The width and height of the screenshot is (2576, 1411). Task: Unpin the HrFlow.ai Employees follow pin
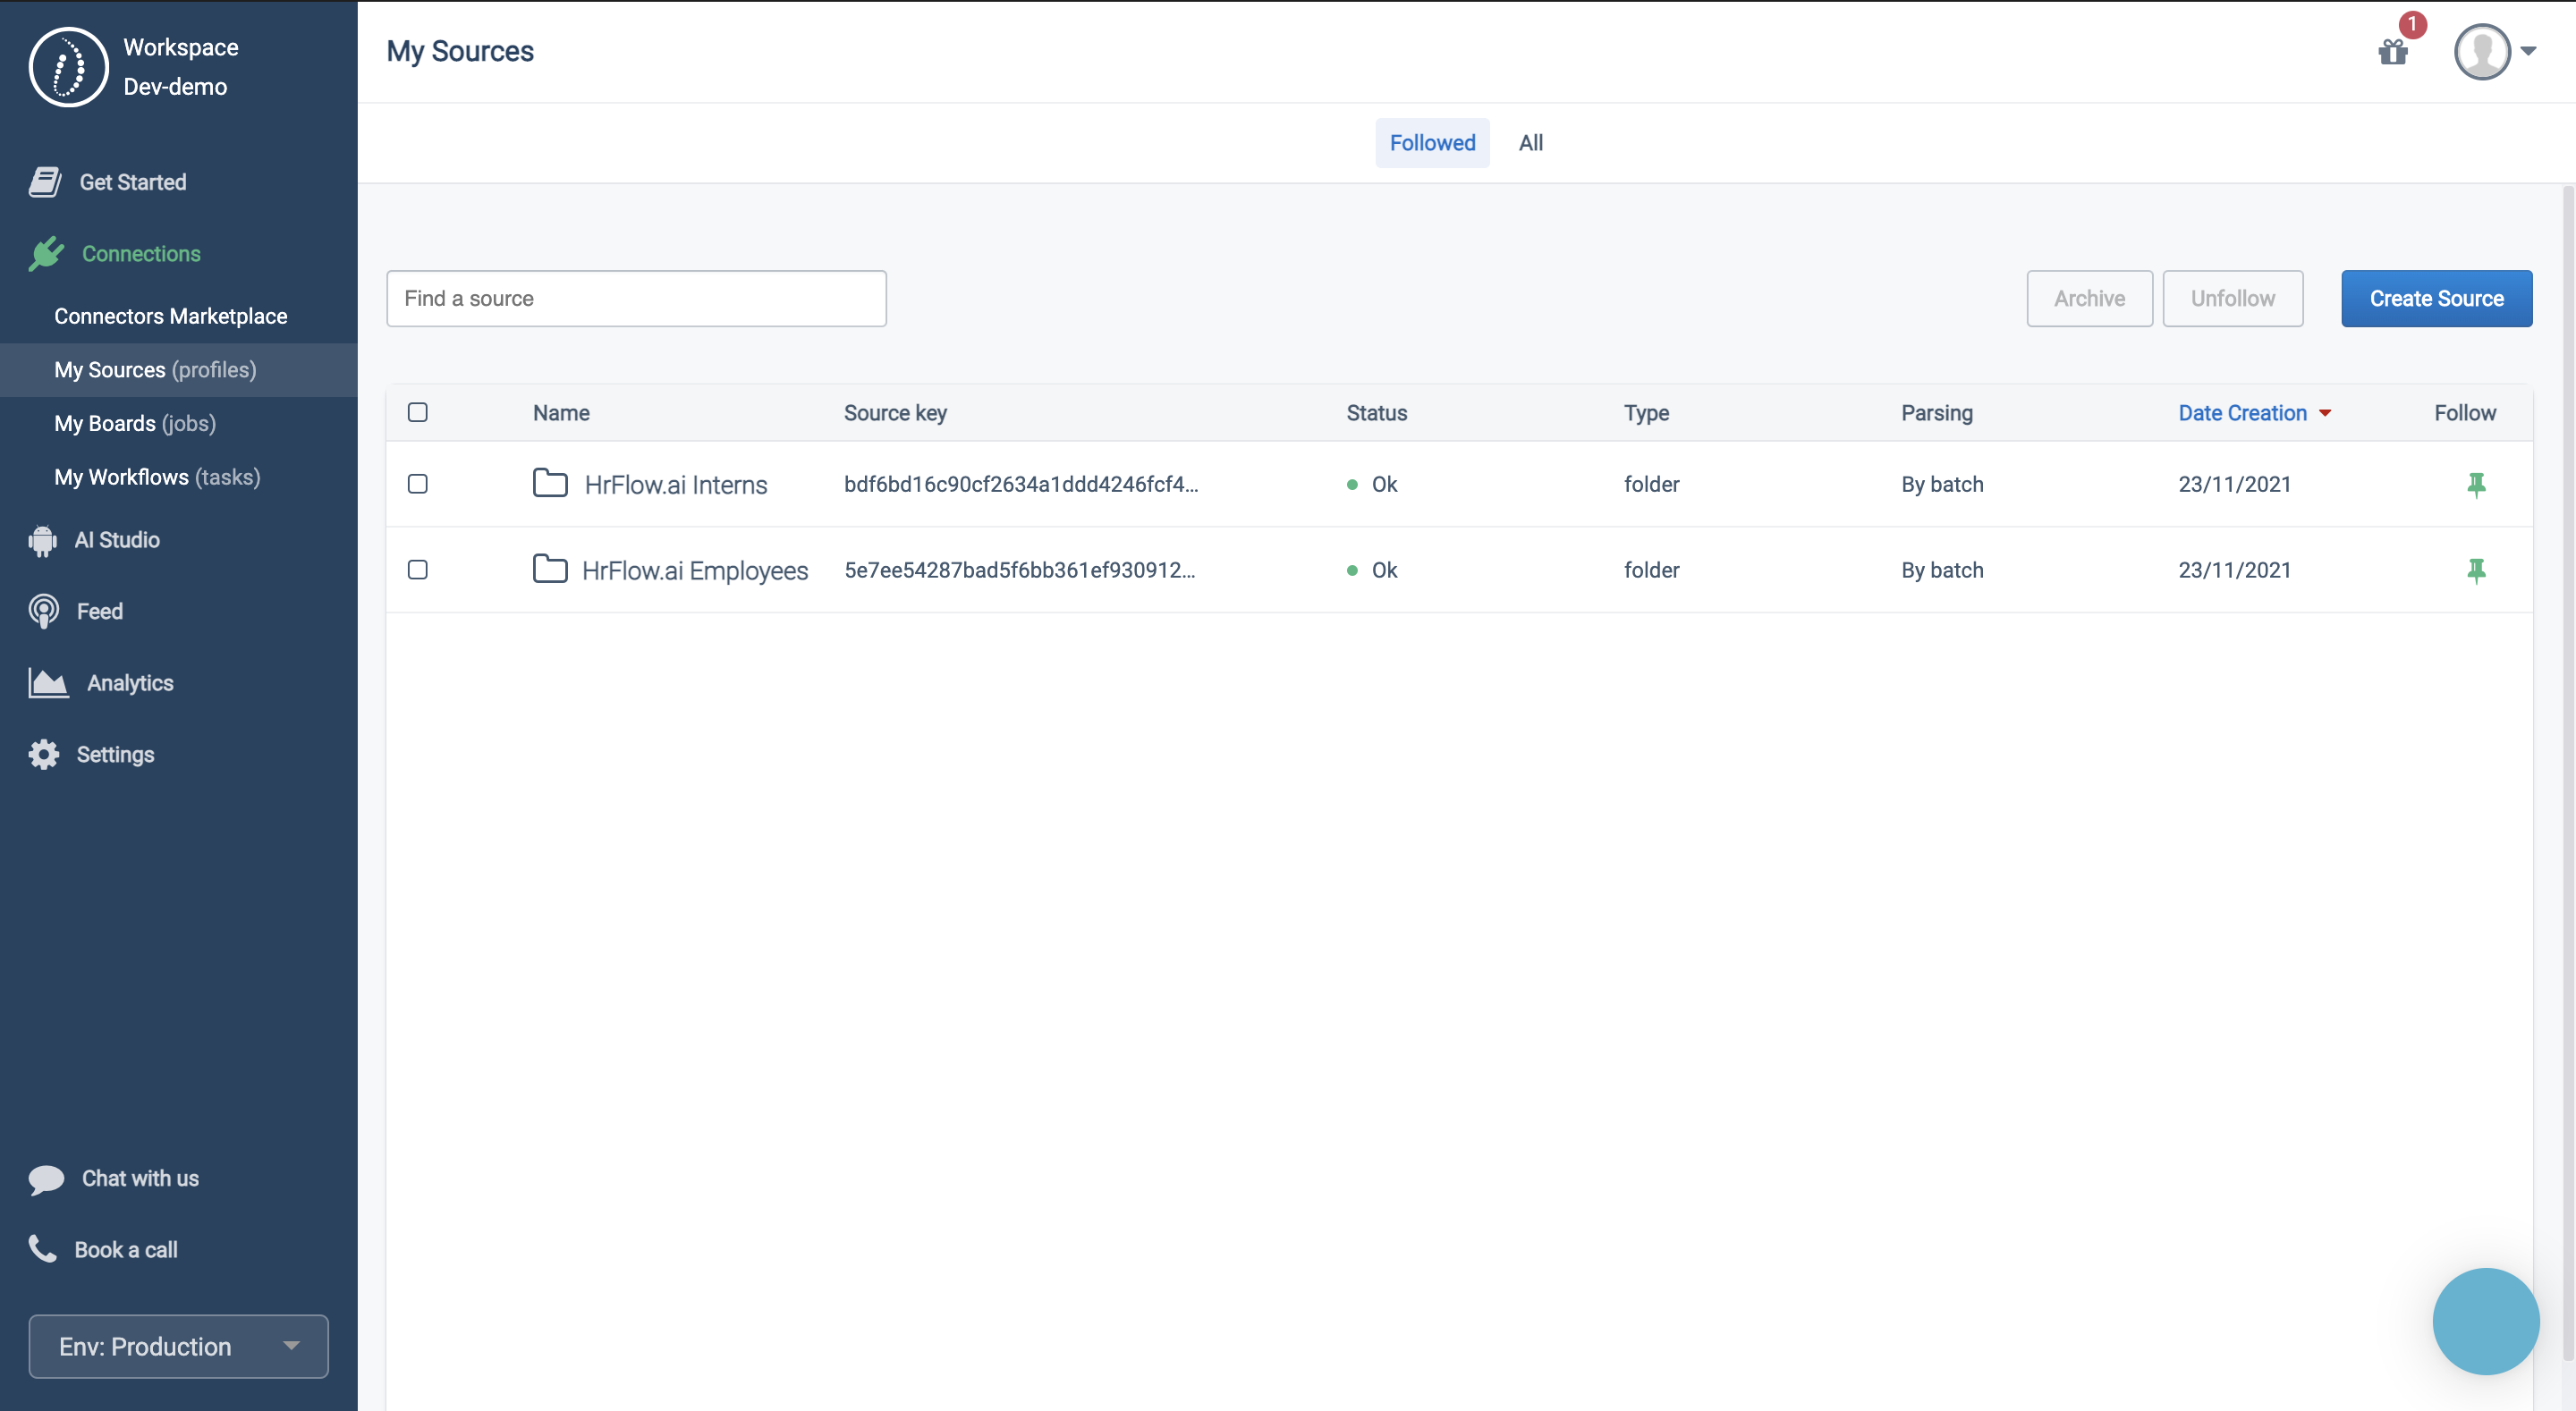[x=2476, y=571]
